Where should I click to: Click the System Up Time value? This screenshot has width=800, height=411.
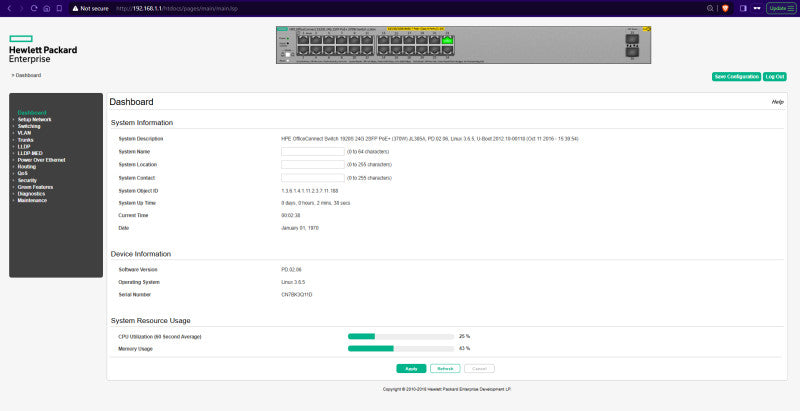[x=315, y=203]
